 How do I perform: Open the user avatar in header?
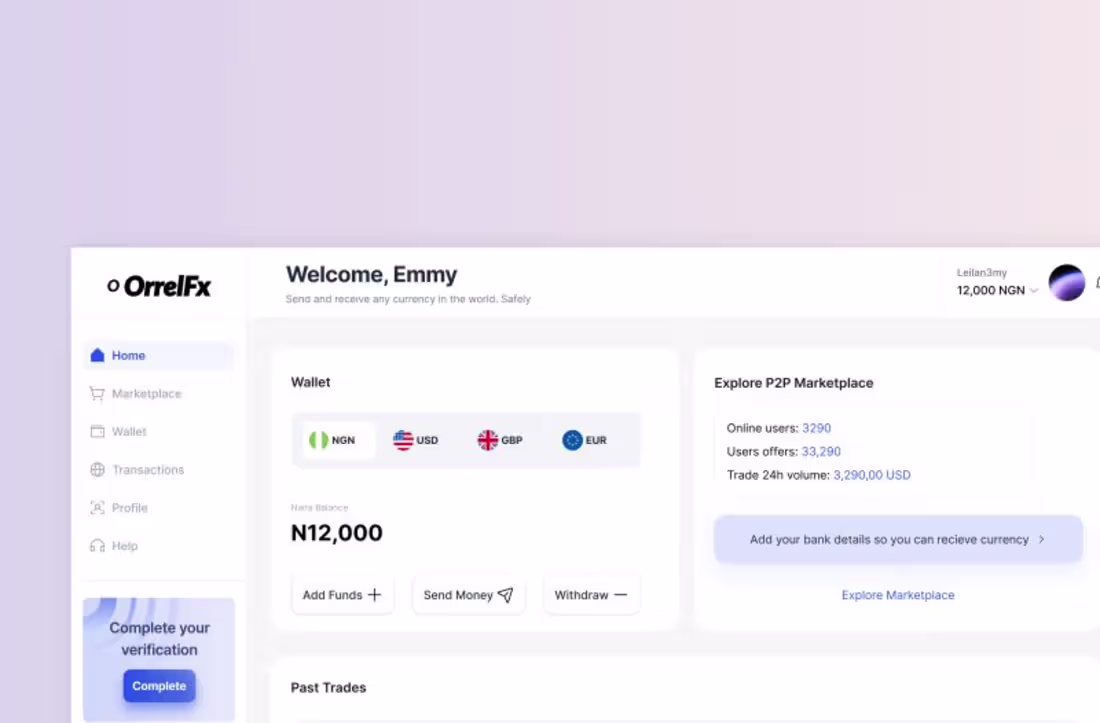[1066, 283]
